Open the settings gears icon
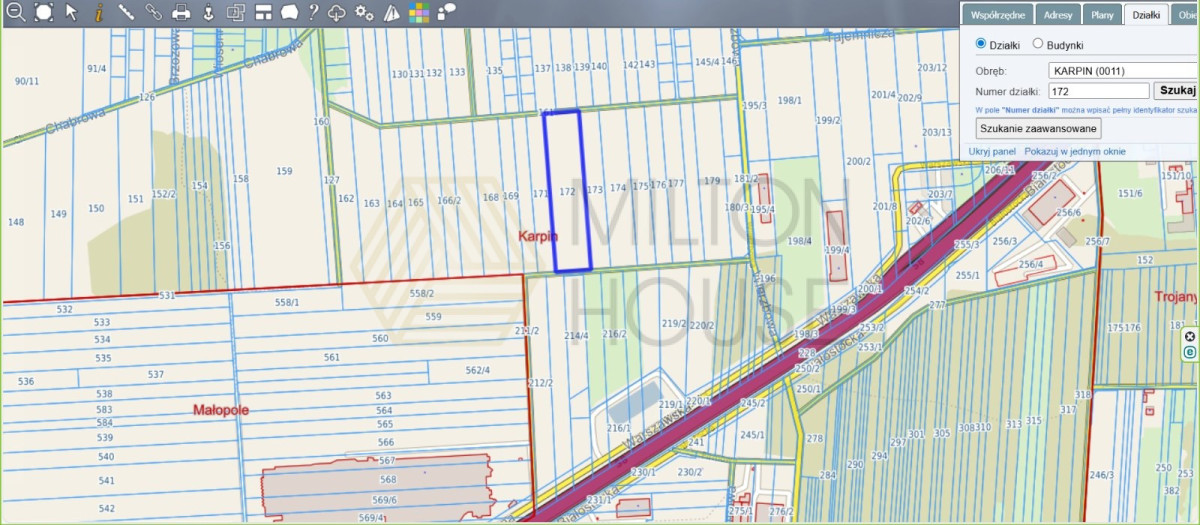Image resolution: width=1200 pixels, height=525 pixels. (365, 12)
